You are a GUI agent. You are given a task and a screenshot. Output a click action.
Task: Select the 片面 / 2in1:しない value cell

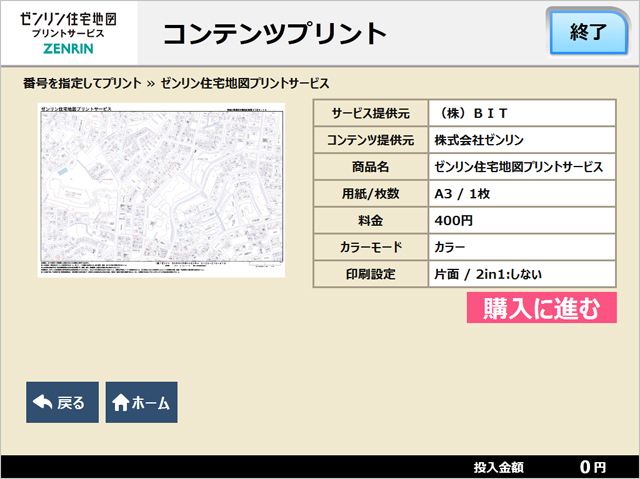(x=522, y=274)
